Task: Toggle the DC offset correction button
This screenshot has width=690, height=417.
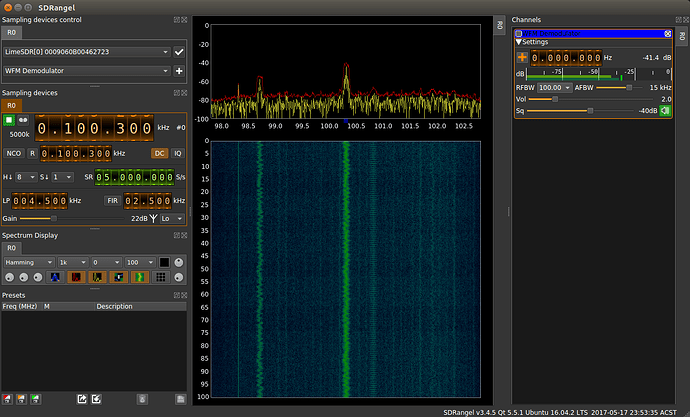Action: coord(159,153)
